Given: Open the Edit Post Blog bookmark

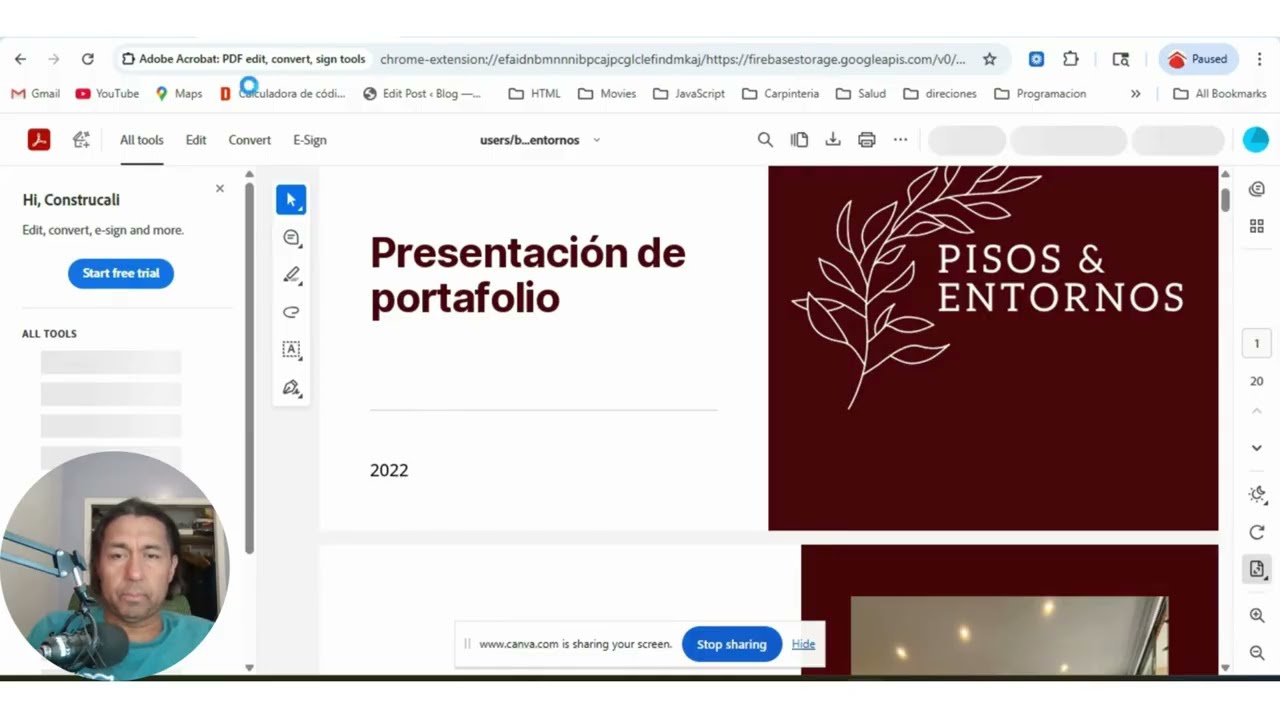Looking at the screenshot, I should point(421,93).
